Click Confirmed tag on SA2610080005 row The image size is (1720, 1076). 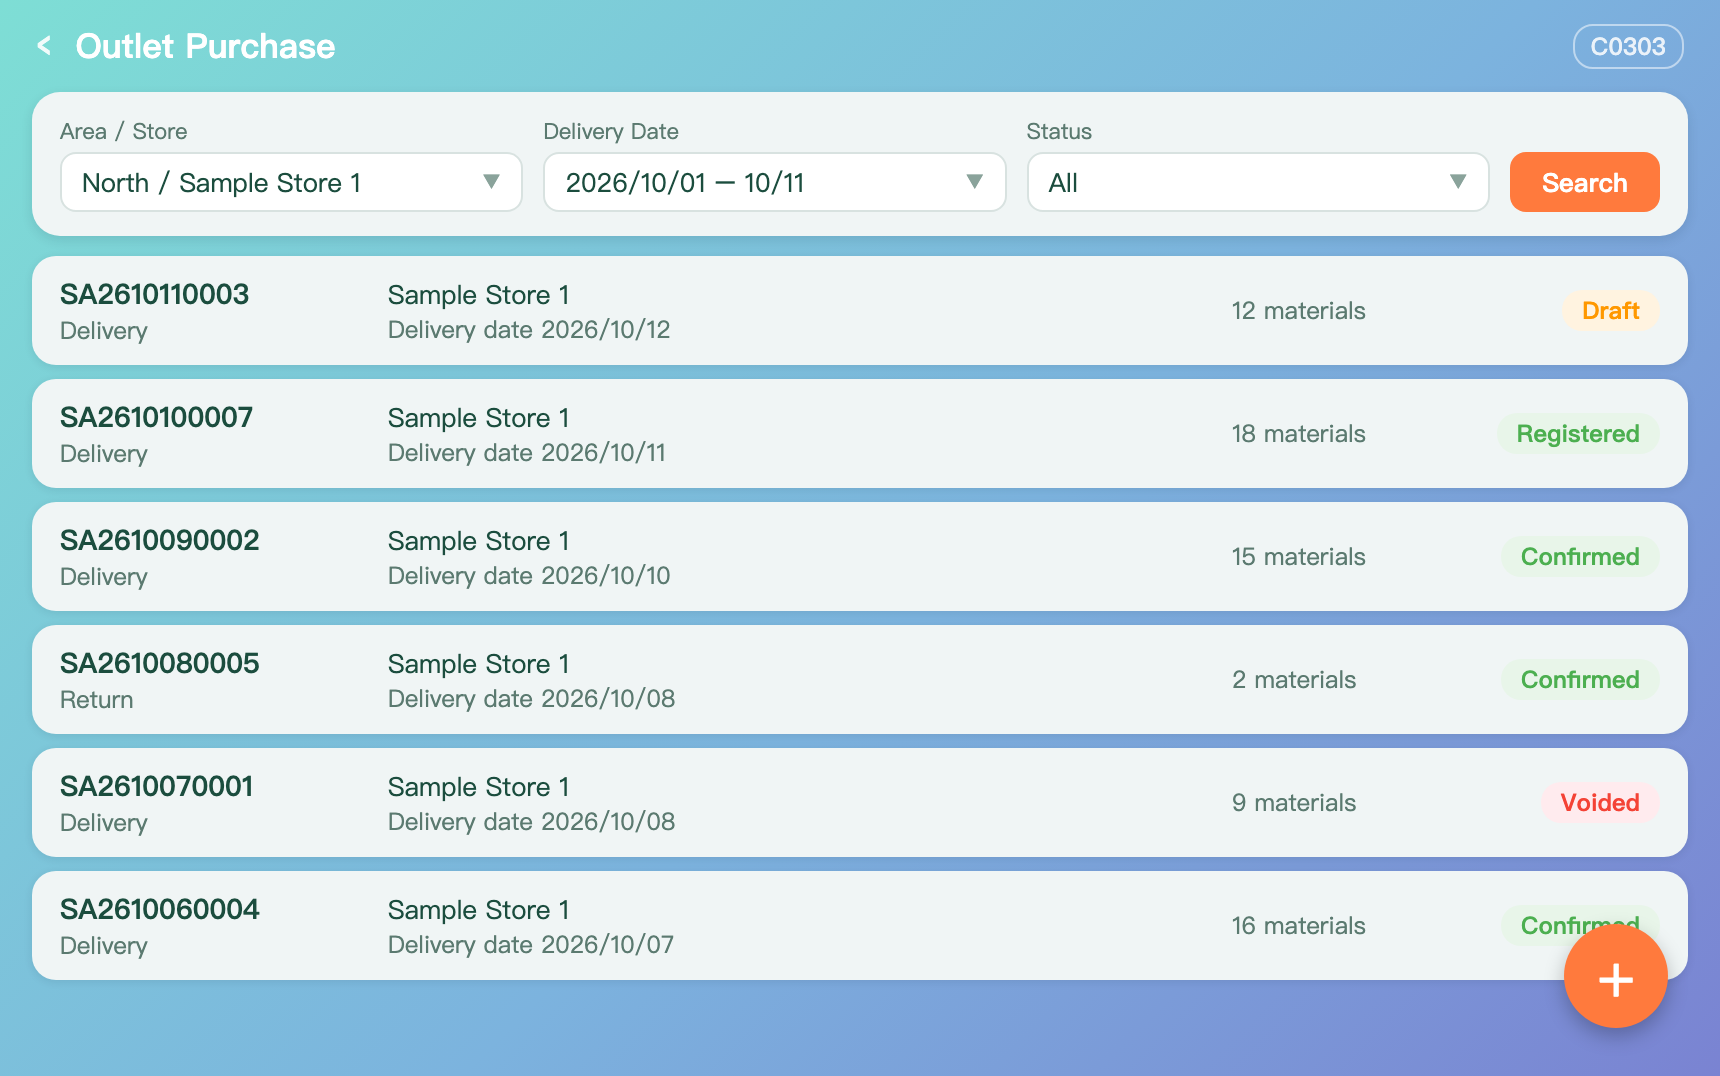pyautogui.click(x=1580, y=680)
